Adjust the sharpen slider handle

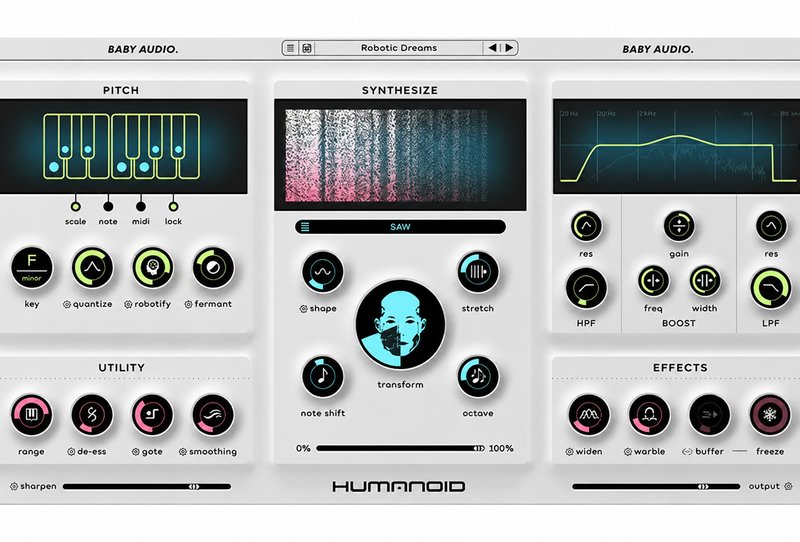(194, 487)
